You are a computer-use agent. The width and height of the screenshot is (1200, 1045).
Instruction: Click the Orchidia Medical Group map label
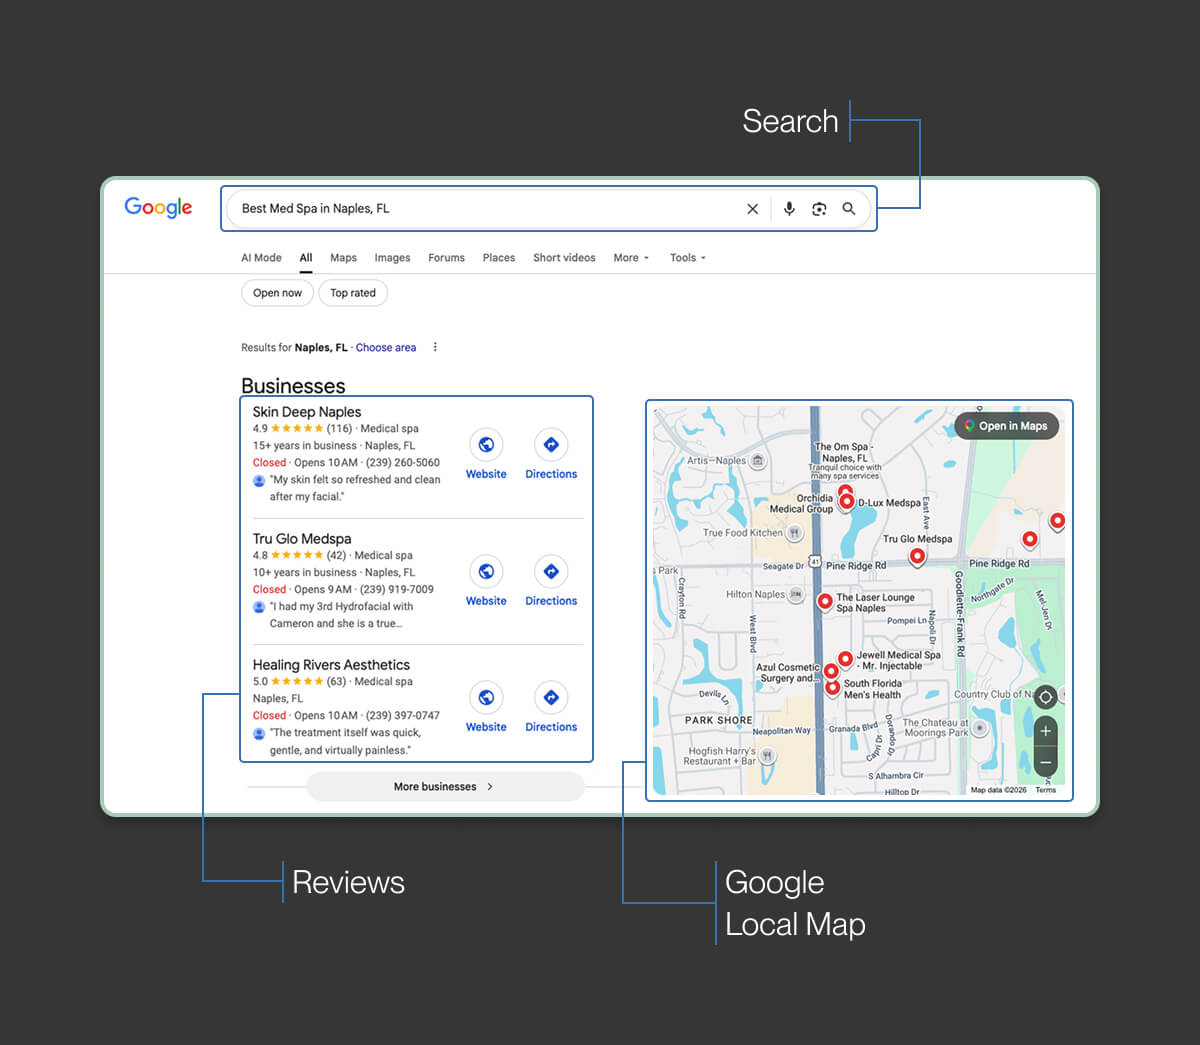point(802,503)
